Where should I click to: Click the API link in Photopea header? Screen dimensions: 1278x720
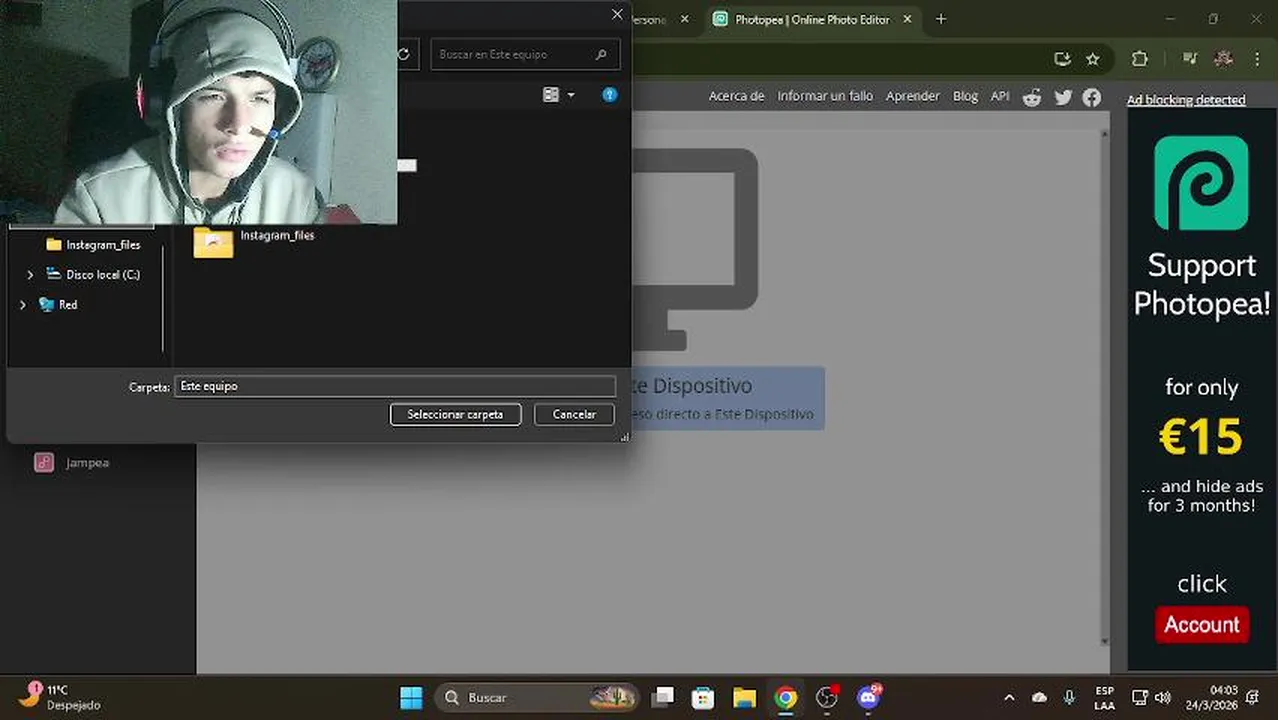click(1000, 96)
